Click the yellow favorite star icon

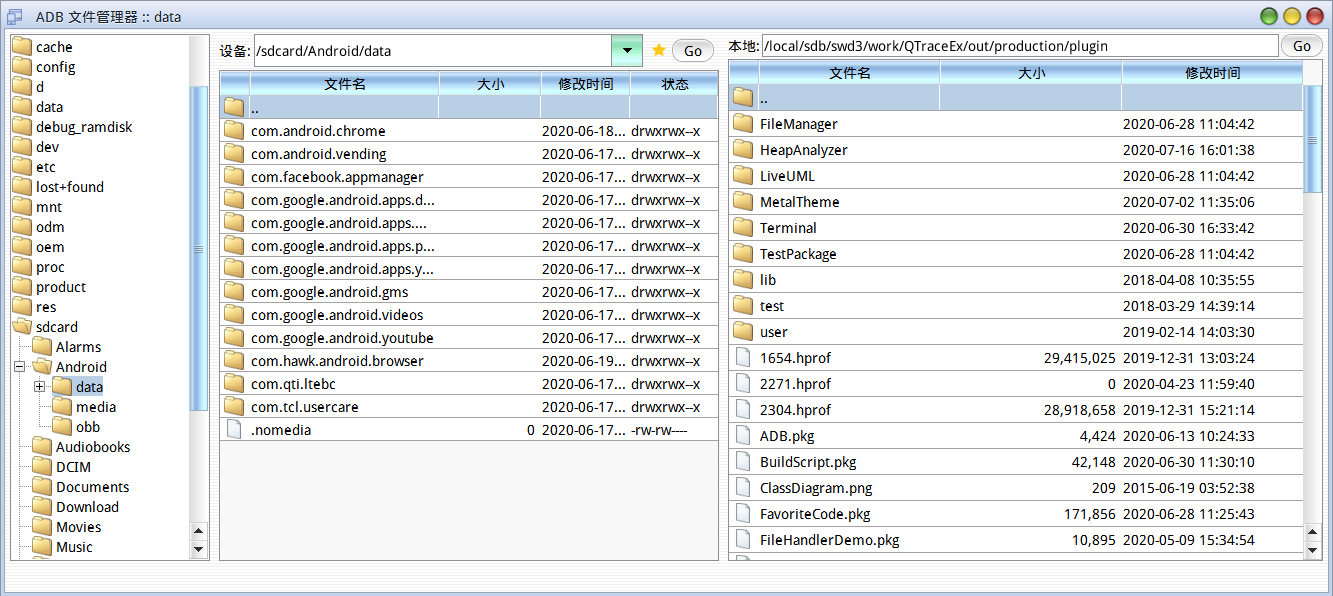click(x=659, y=50)
